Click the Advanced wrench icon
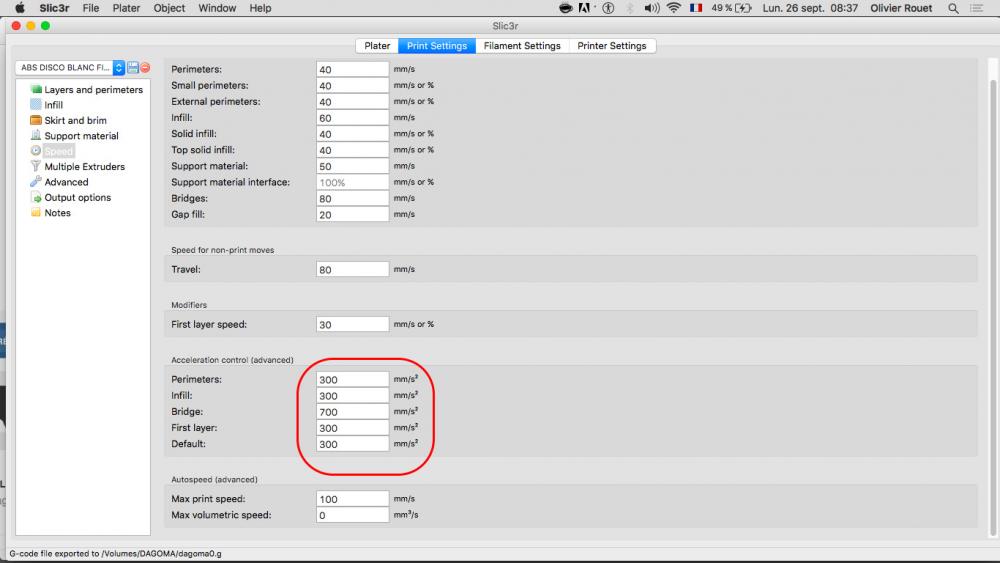This screenshot has height=563, width=1000. (36, 182)
